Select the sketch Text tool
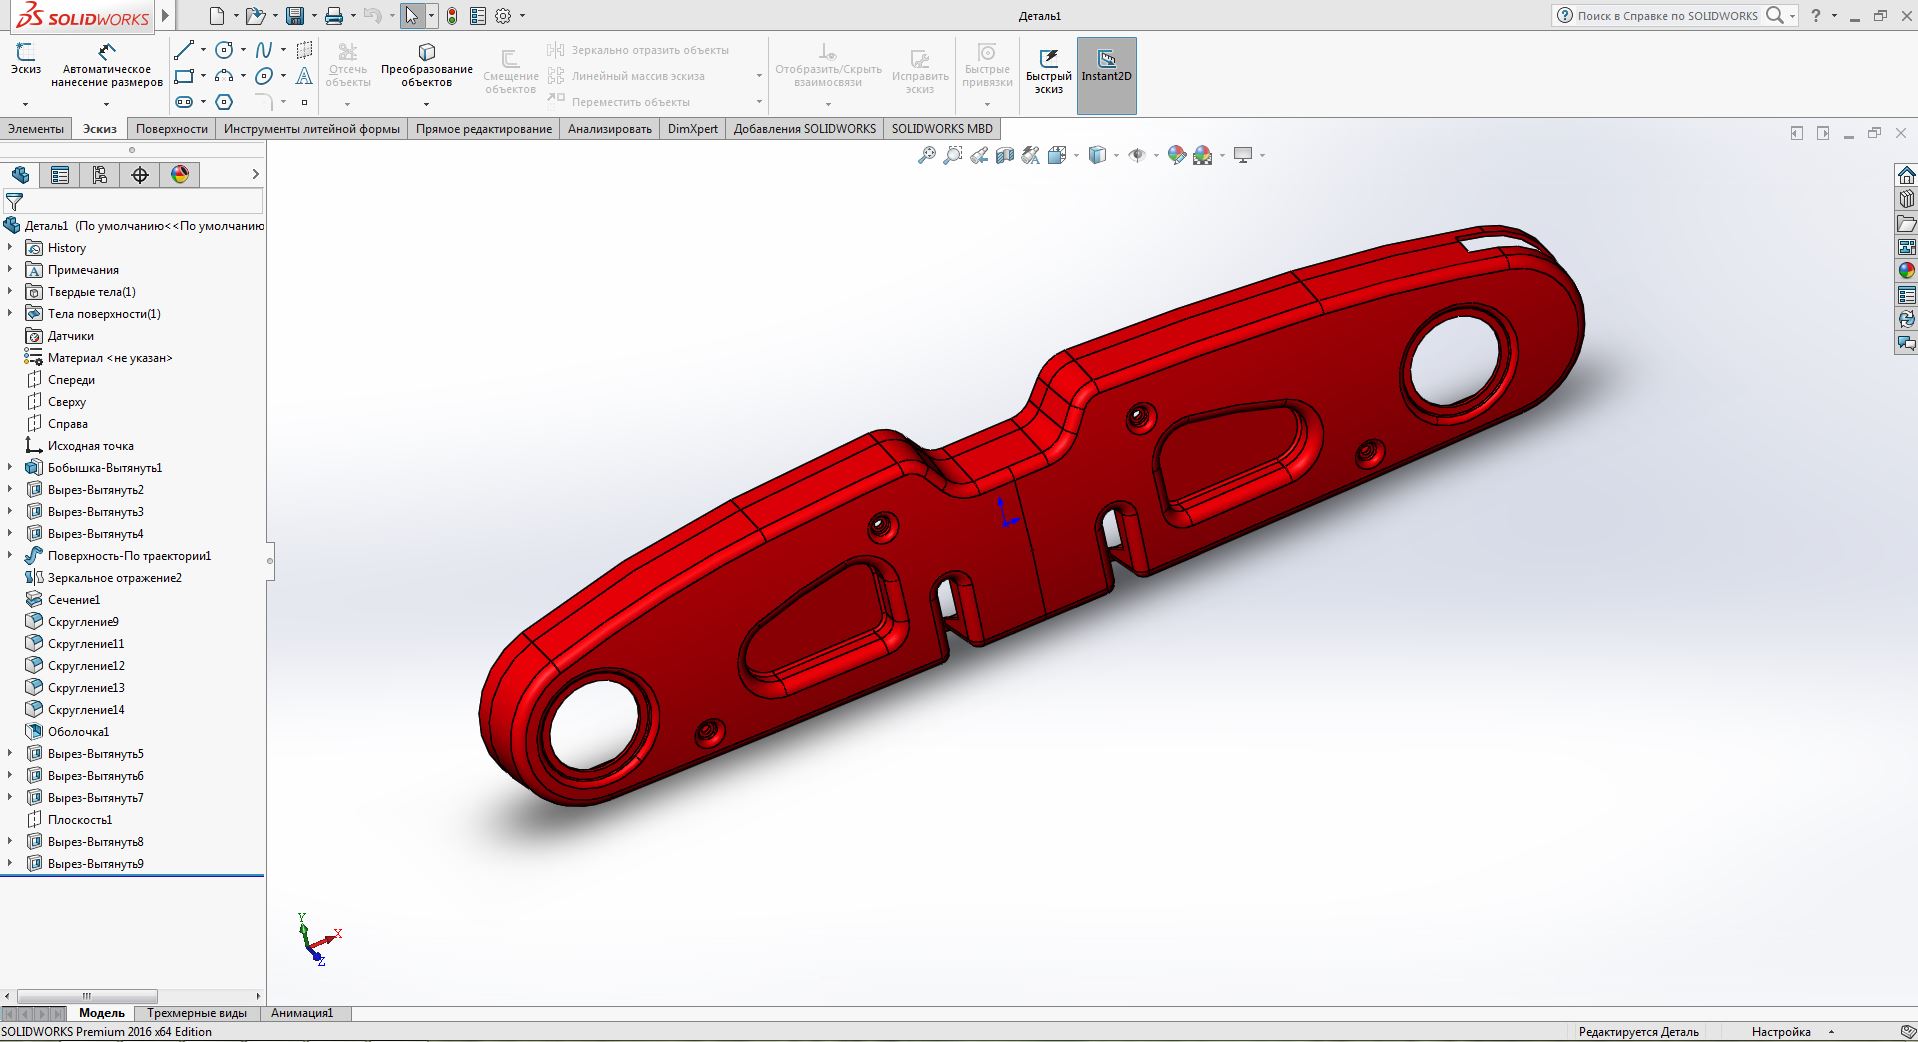Image resolution: width=1918 pixels, height=1042 pixels. (305, 76)
